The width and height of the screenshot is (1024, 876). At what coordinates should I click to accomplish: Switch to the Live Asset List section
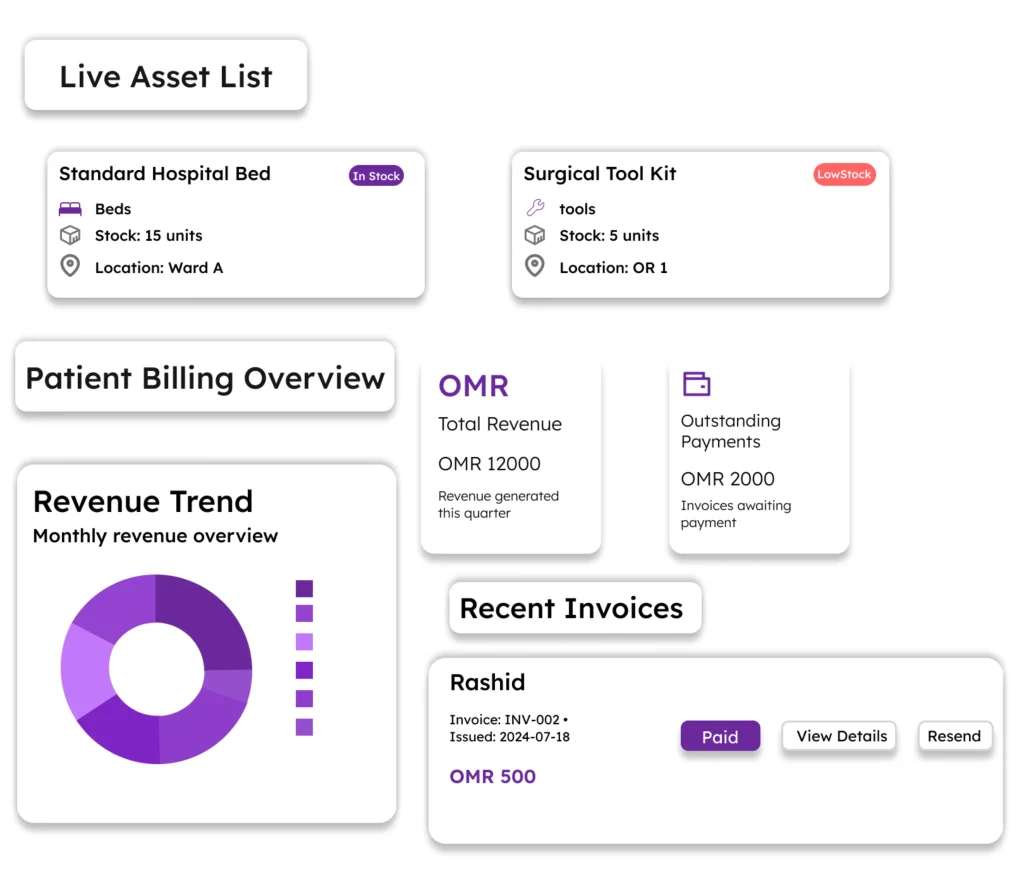pyautogui.click(x=166, y=75)
